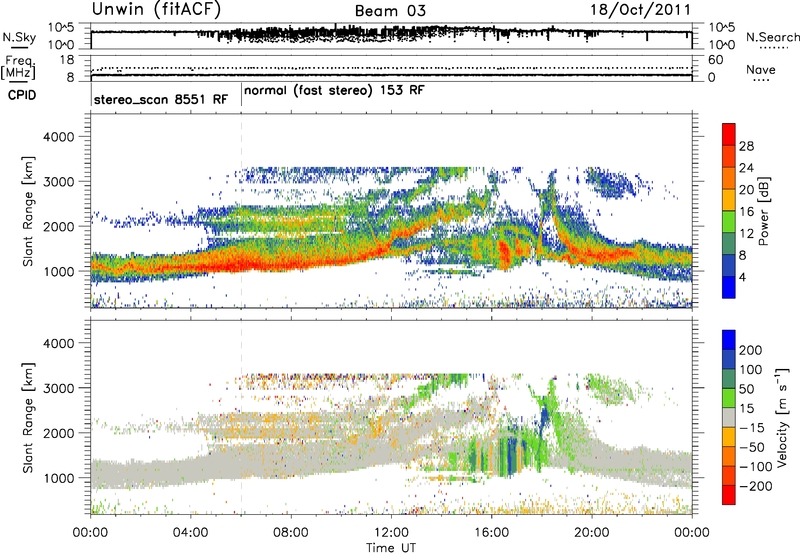Image resolution: width=800 pixels, height=554 pixels.
Task: Click the red bottom of the velocity color bar
Action: [729, 495]
